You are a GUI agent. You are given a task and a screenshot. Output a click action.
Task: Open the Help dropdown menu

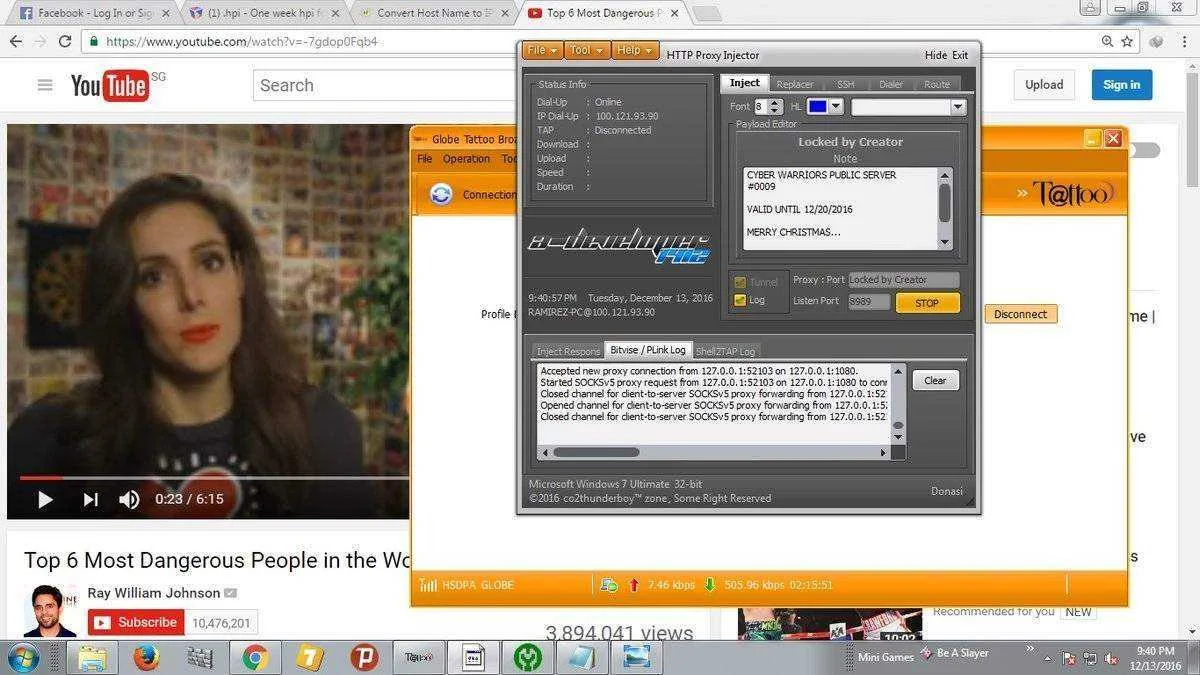pos(634,51)
